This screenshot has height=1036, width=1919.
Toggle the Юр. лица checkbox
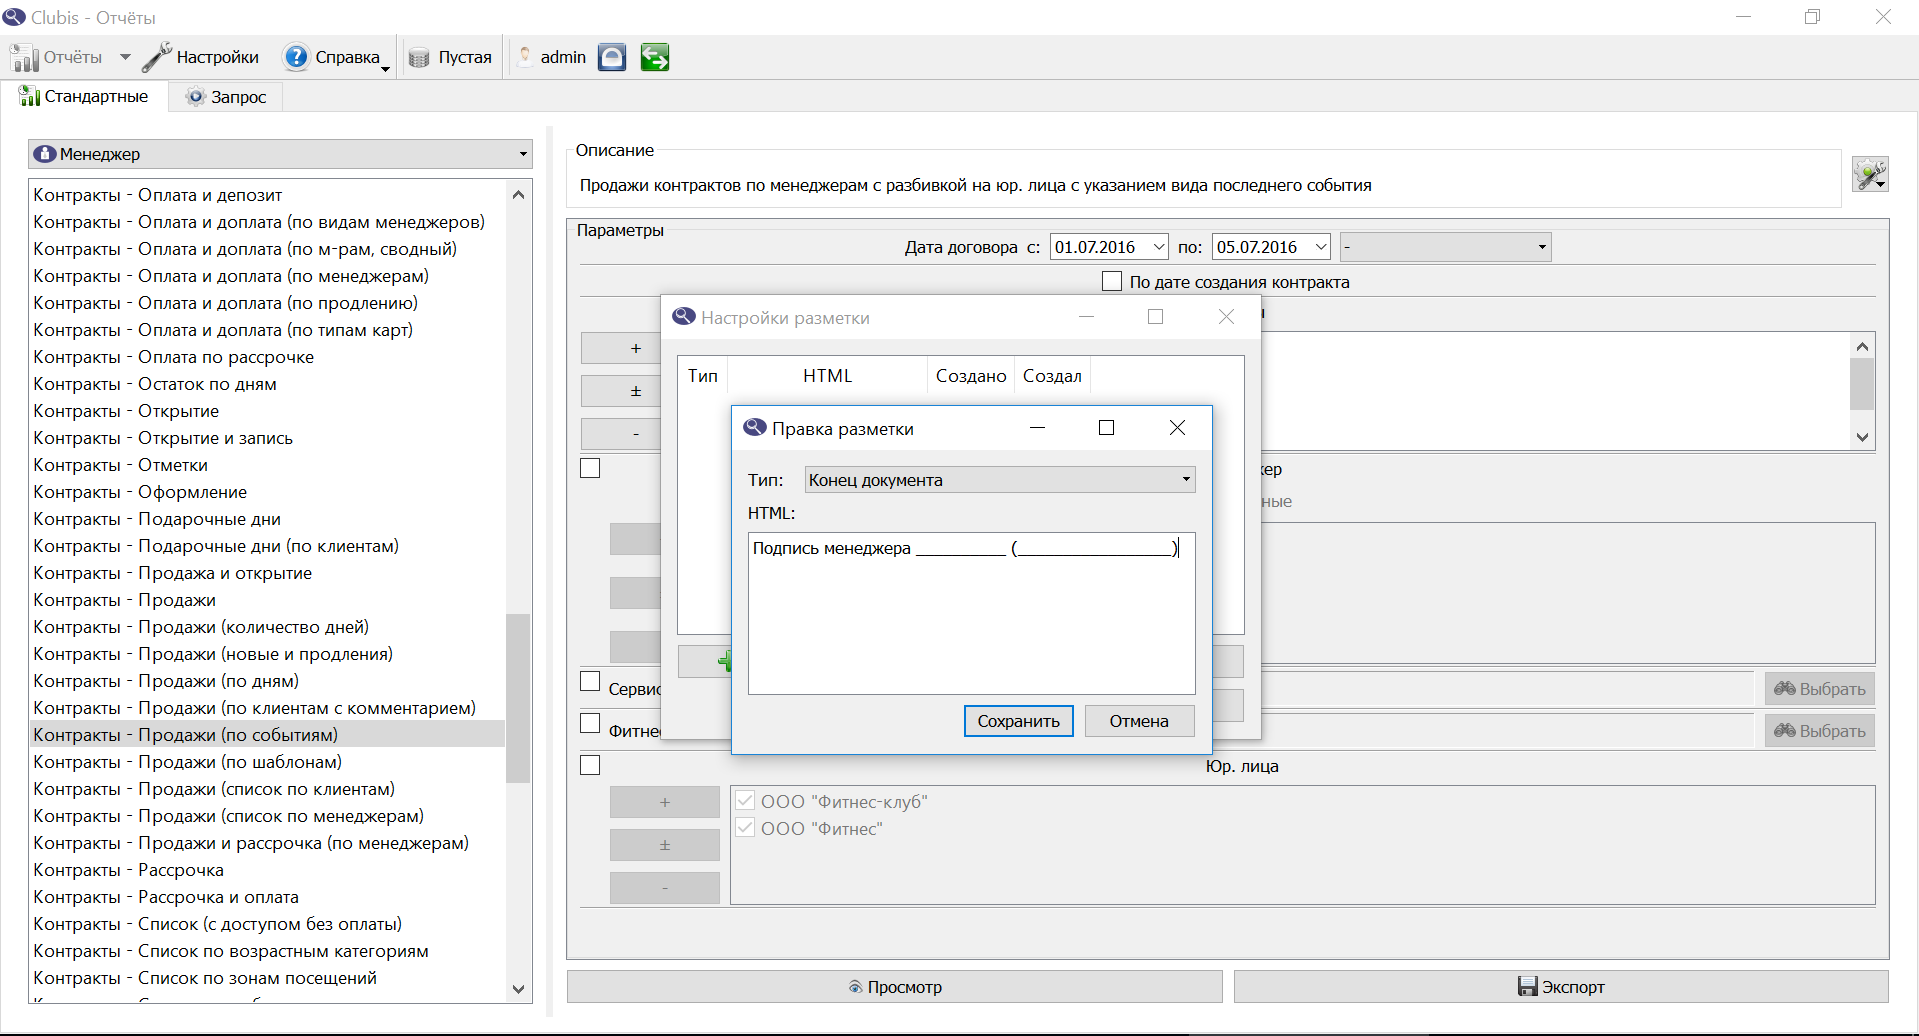[x=590, y=765]
